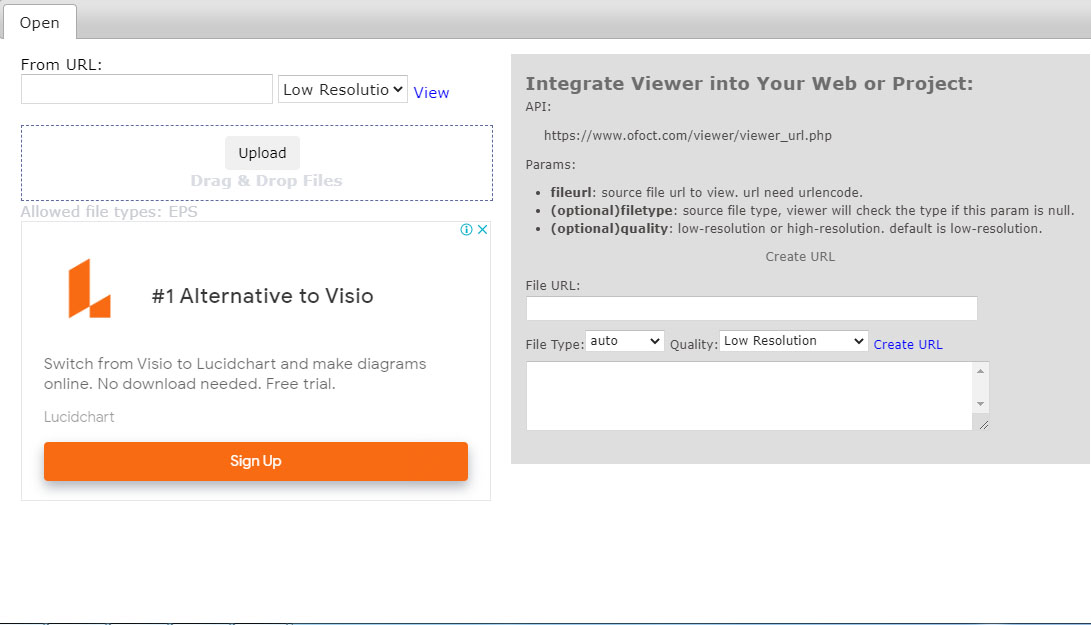Click the text area scroll down arrow
Viewport: 1091px width, 625px height.
click(x=980, y=404)
